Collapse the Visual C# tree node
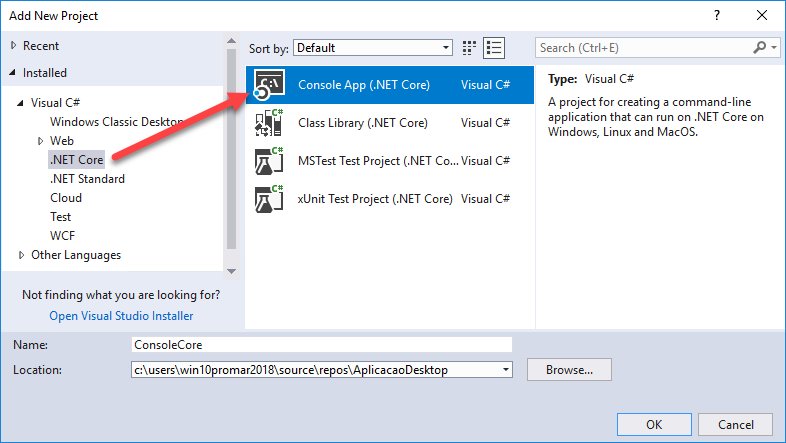786x443 pixels. point(21,103)
